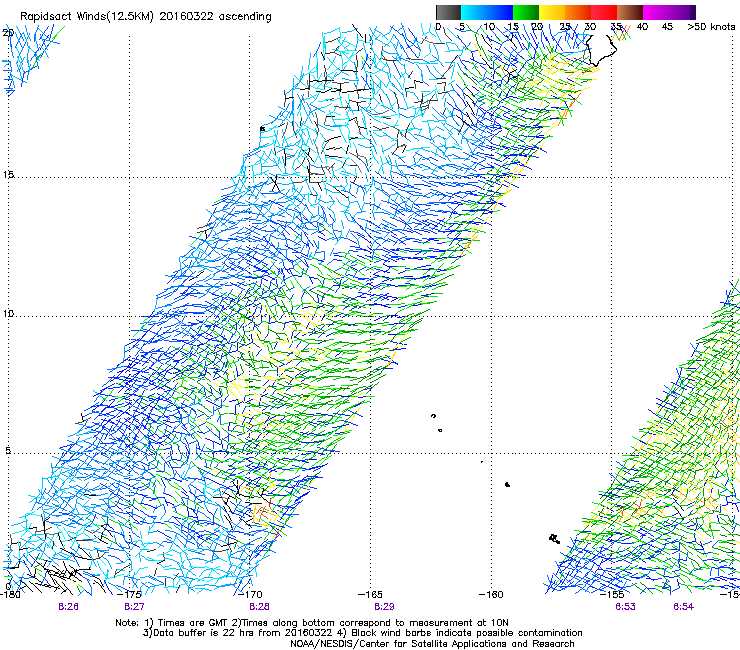Click the purple time label '8:29'

(384, 607)
